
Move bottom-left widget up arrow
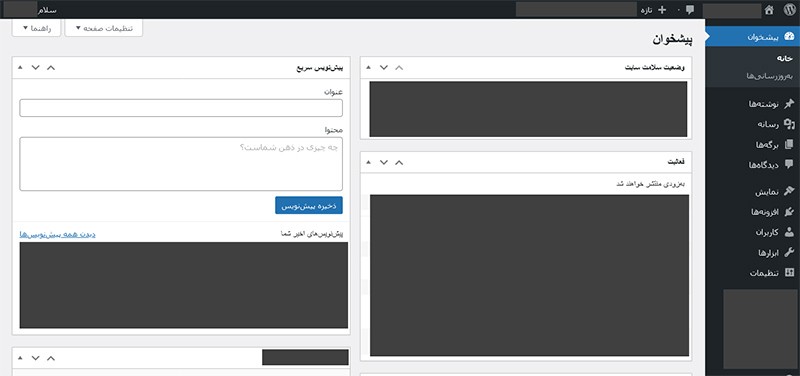(x=51, y=358)
